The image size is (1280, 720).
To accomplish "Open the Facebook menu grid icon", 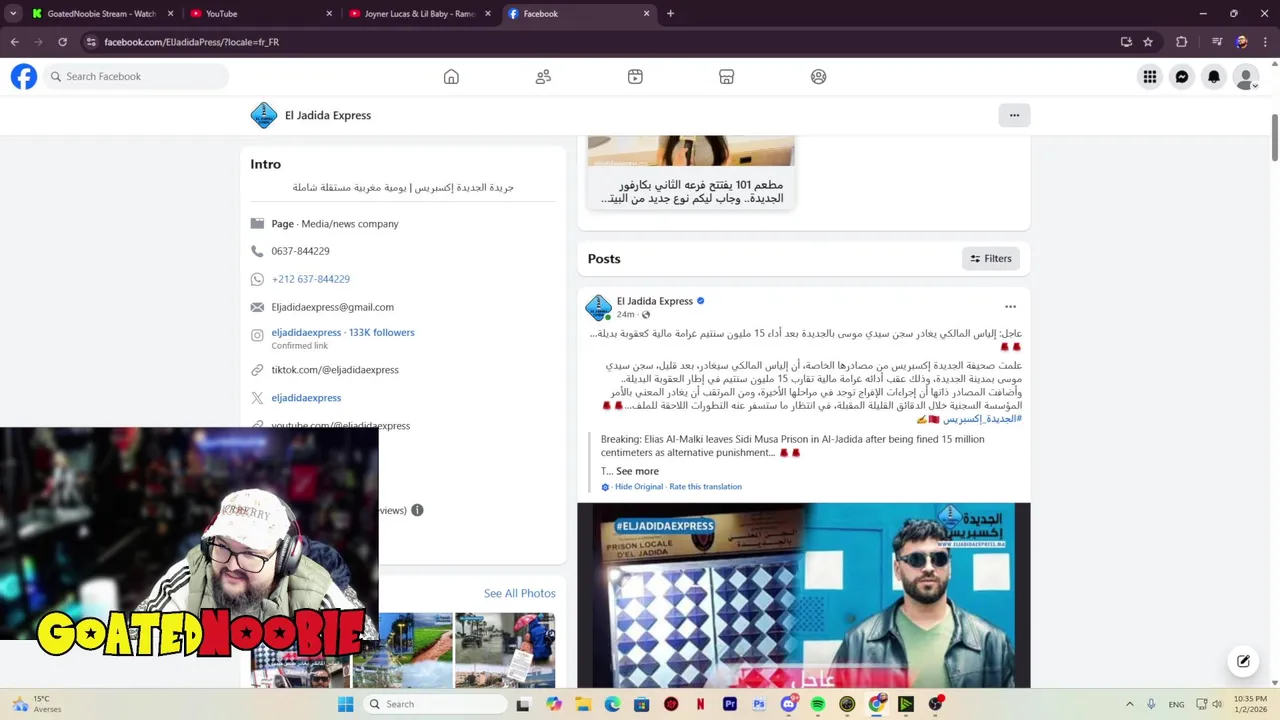I will pyautogui.click(x=1150, y=76).
